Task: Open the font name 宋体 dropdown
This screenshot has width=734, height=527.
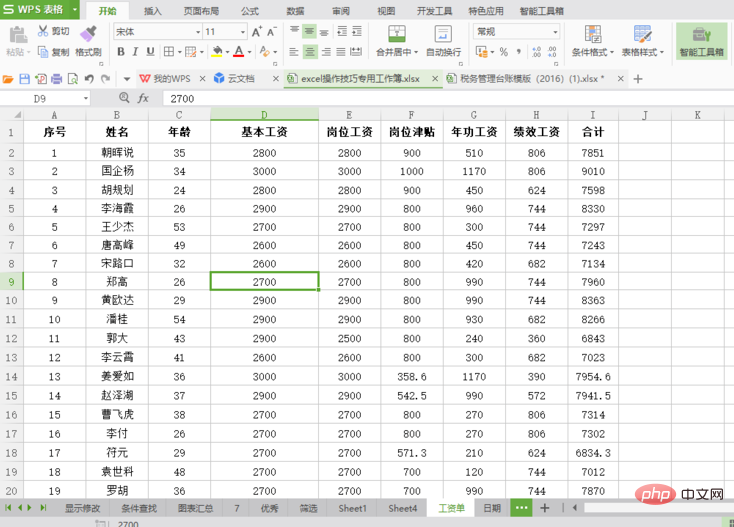Action: click(x=198, y=32)
